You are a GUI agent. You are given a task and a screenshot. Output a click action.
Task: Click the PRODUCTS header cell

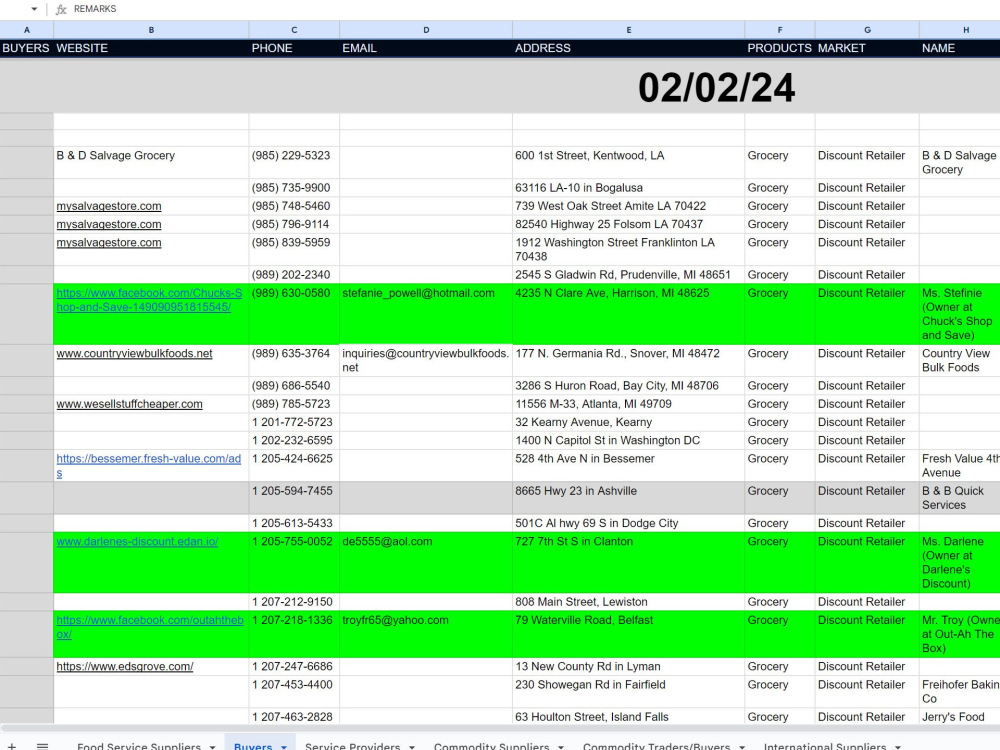(x=779, y=48)
